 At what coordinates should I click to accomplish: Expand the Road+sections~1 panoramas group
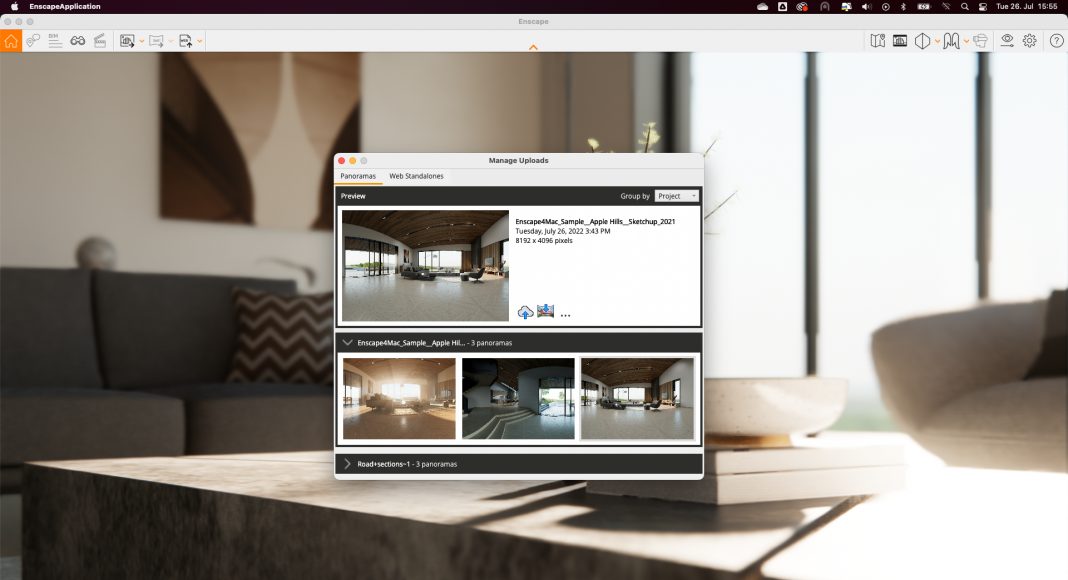347,464
